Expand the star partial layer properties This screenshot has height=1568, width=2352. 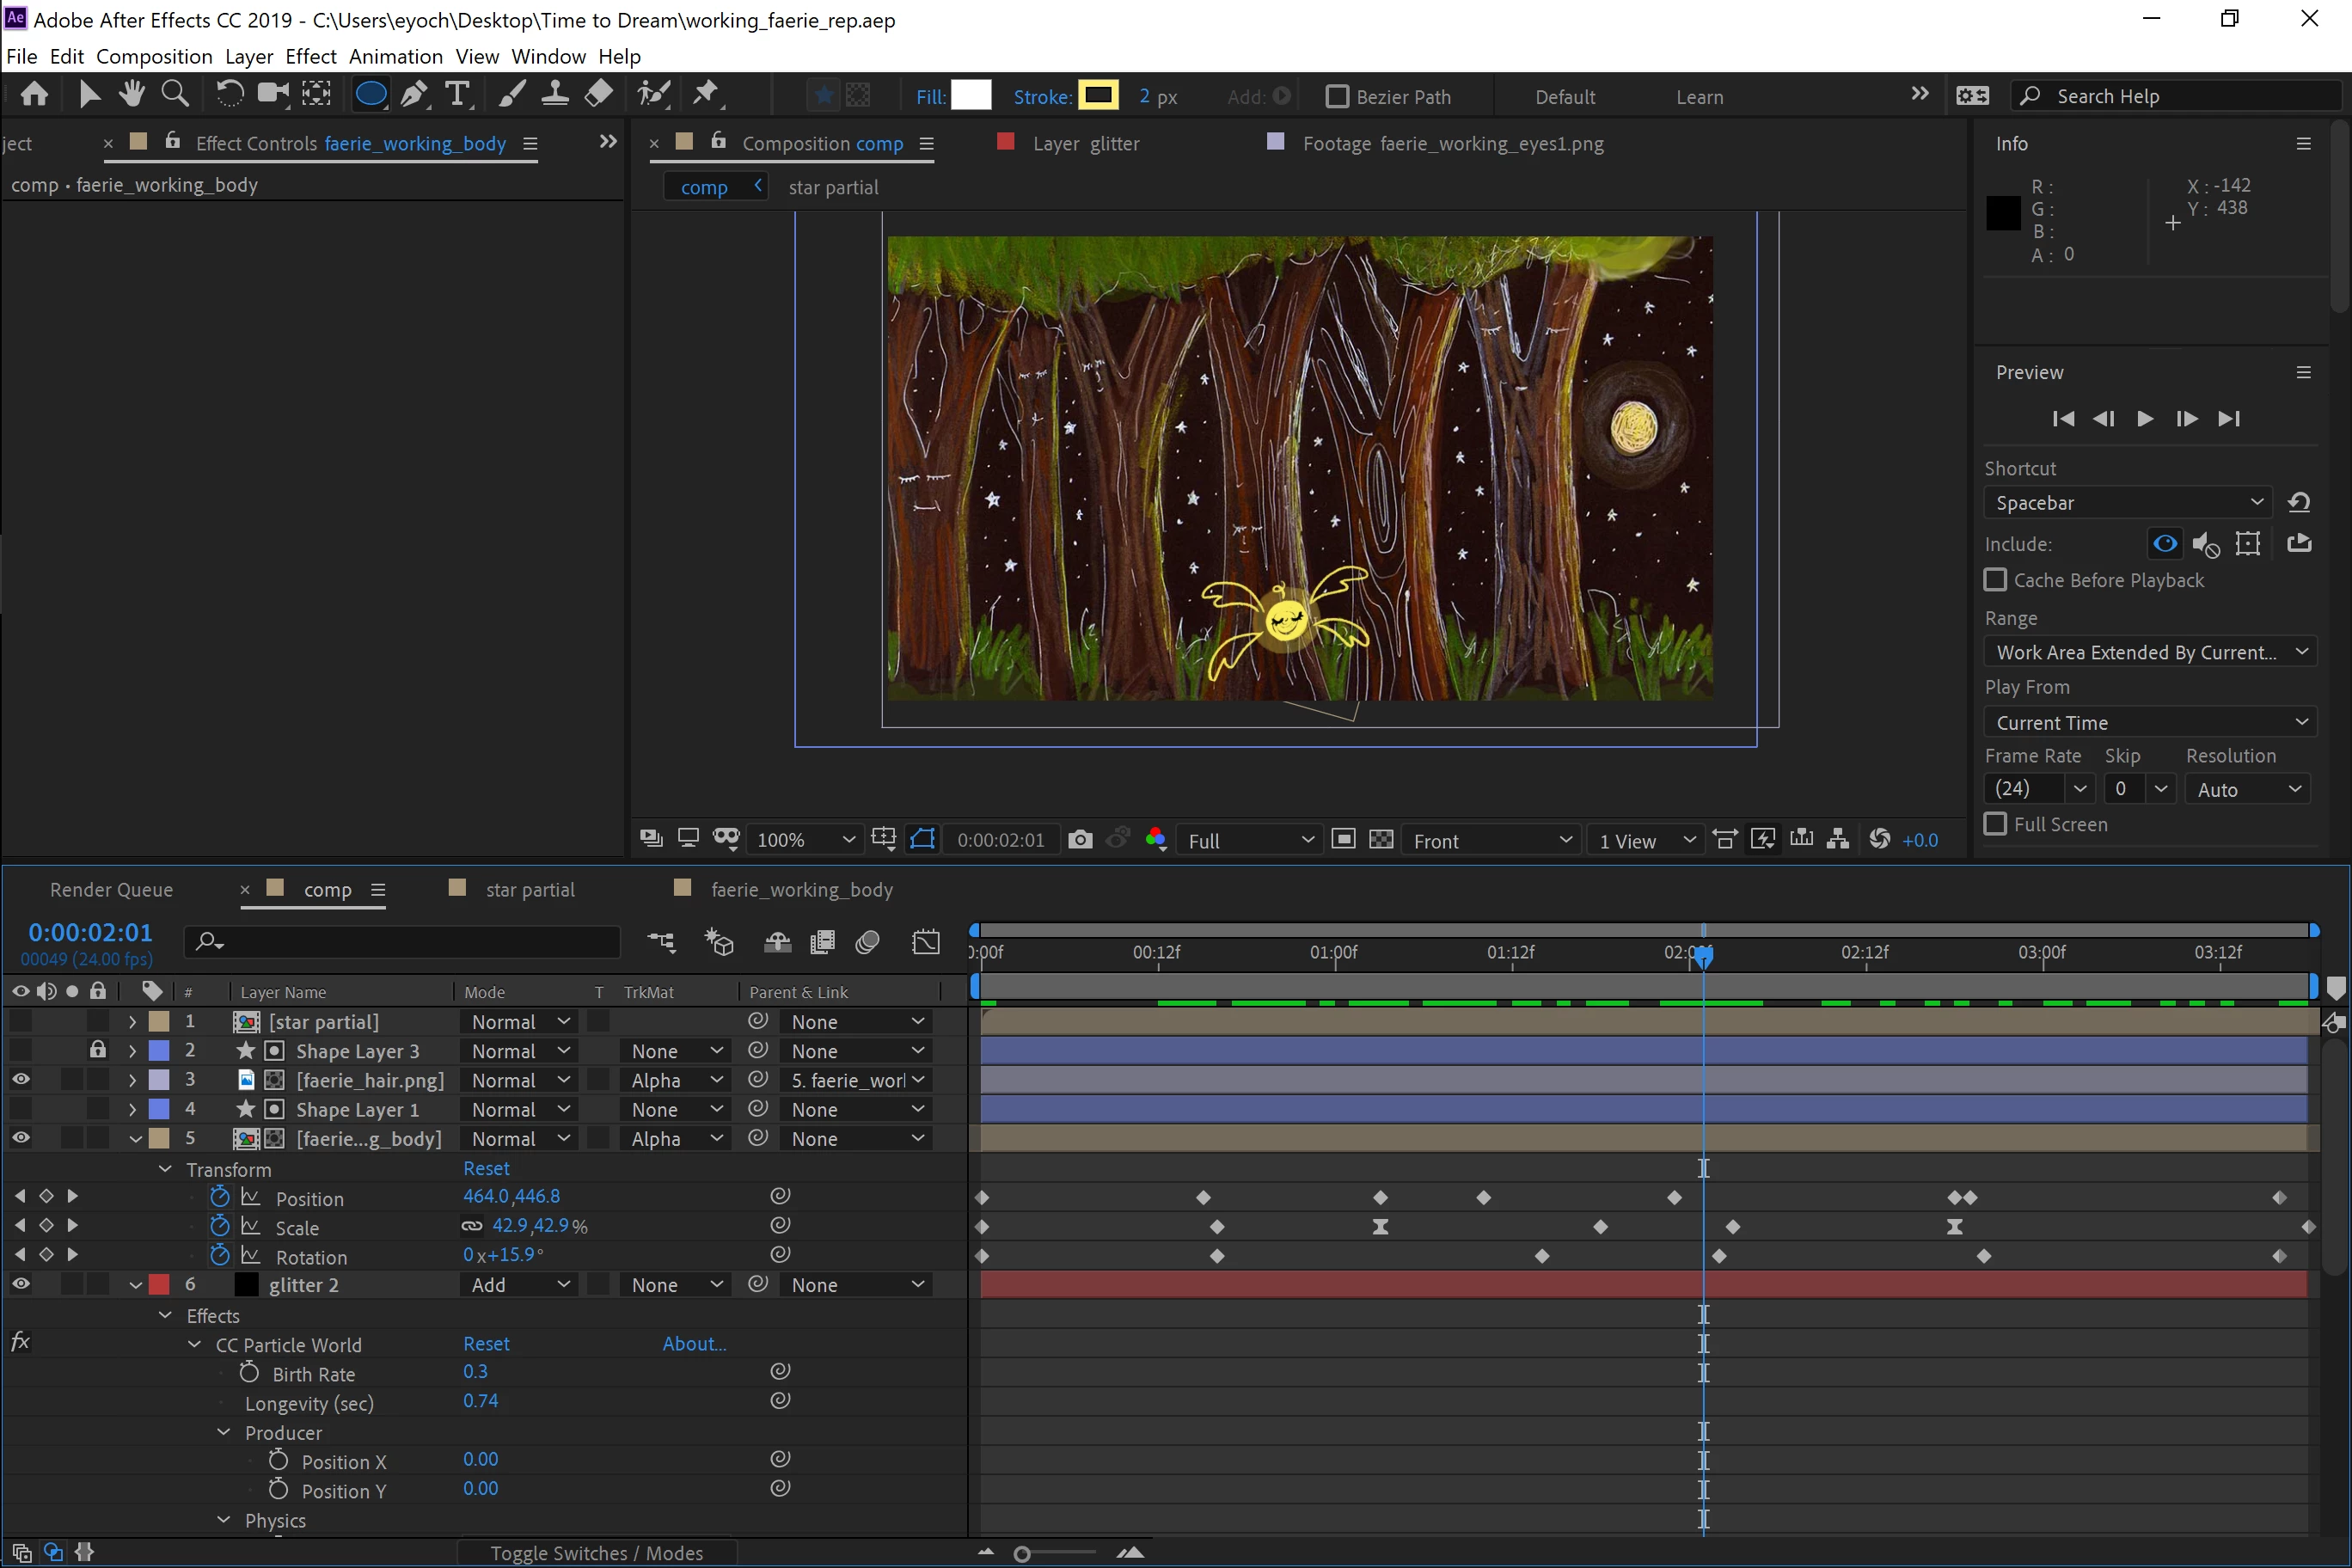[x=132, y=1022]
